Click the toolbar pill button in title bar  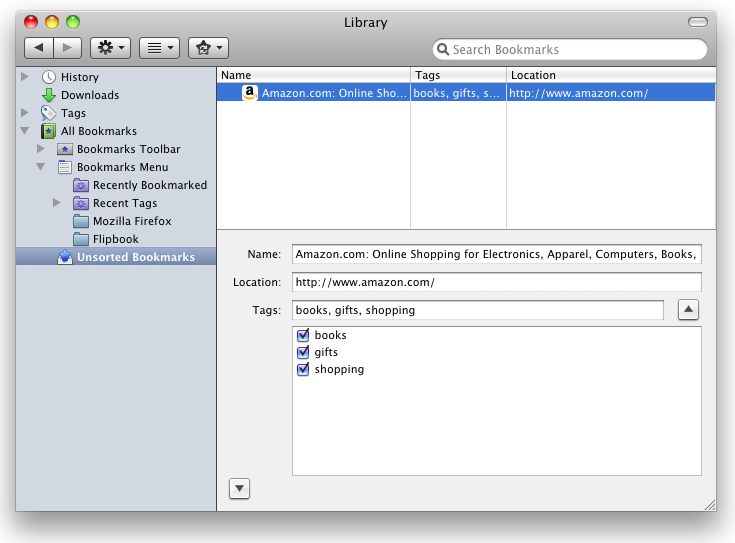pyautogui.click(x=698, y=22)
